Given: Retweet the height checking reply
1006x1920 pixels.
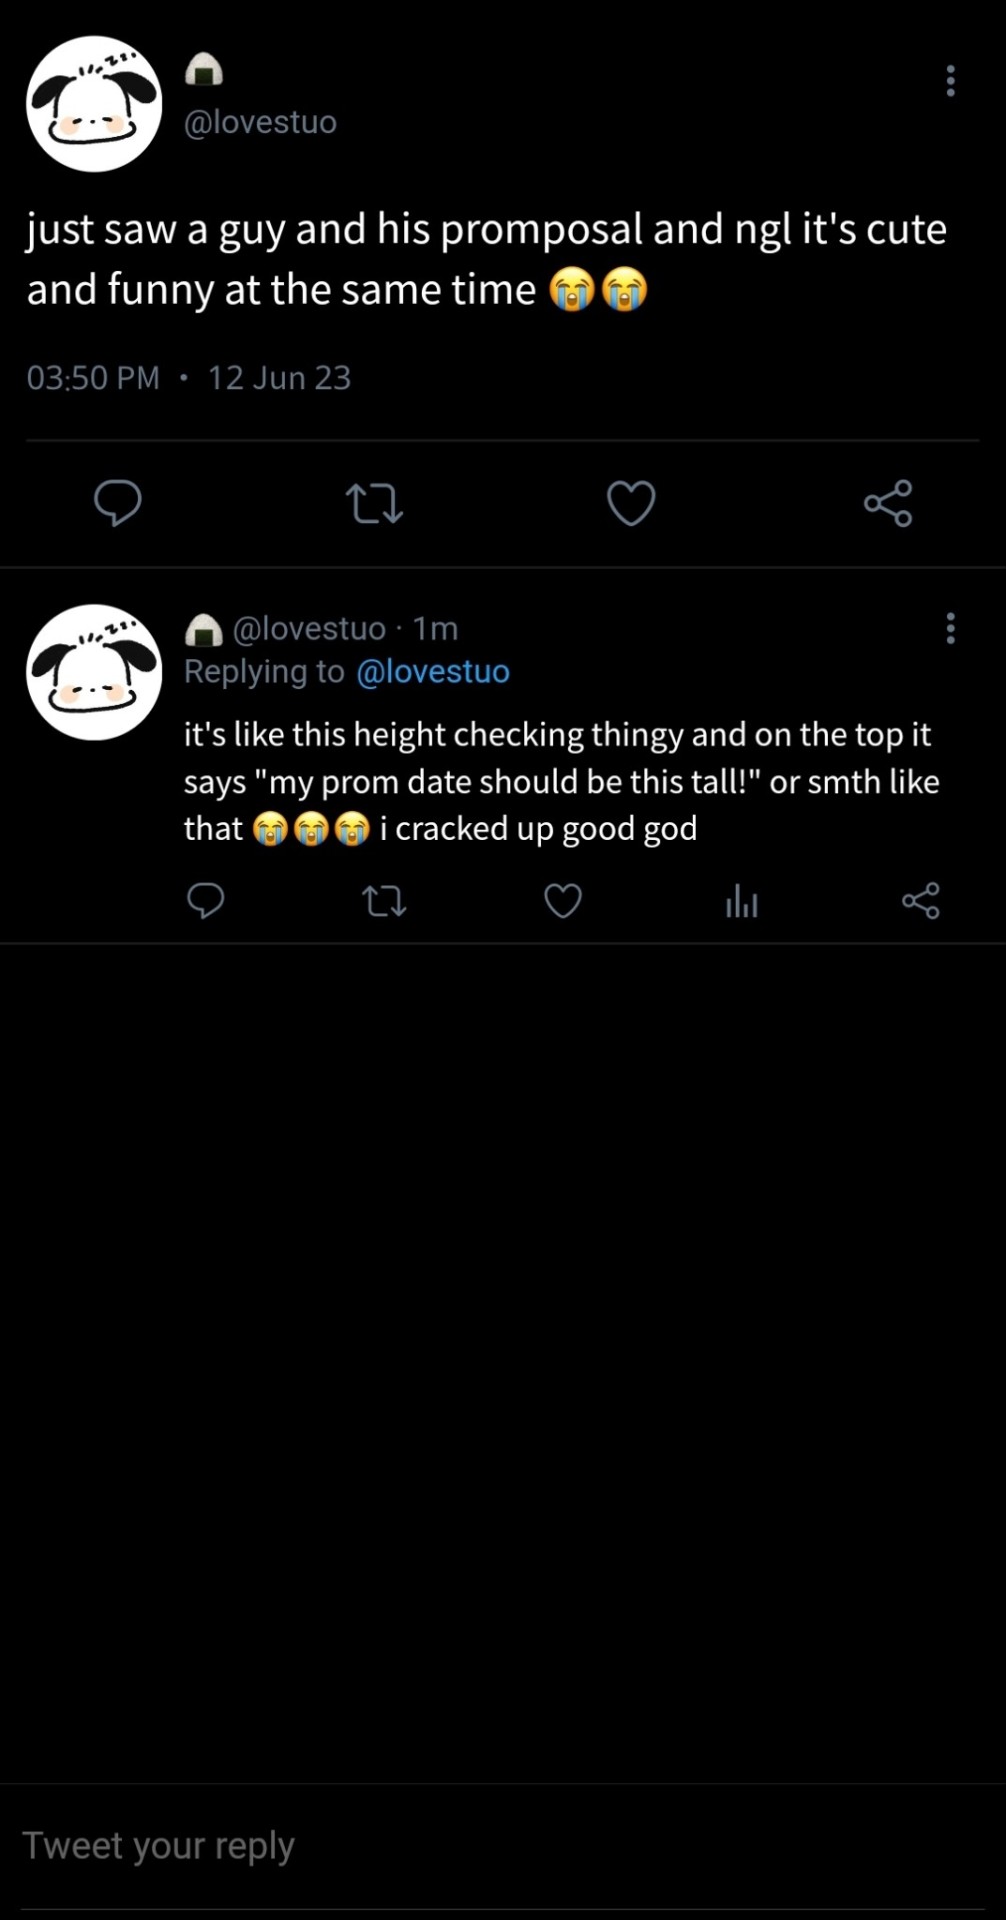Looking at the screenshot, I should tap(384, 902).
